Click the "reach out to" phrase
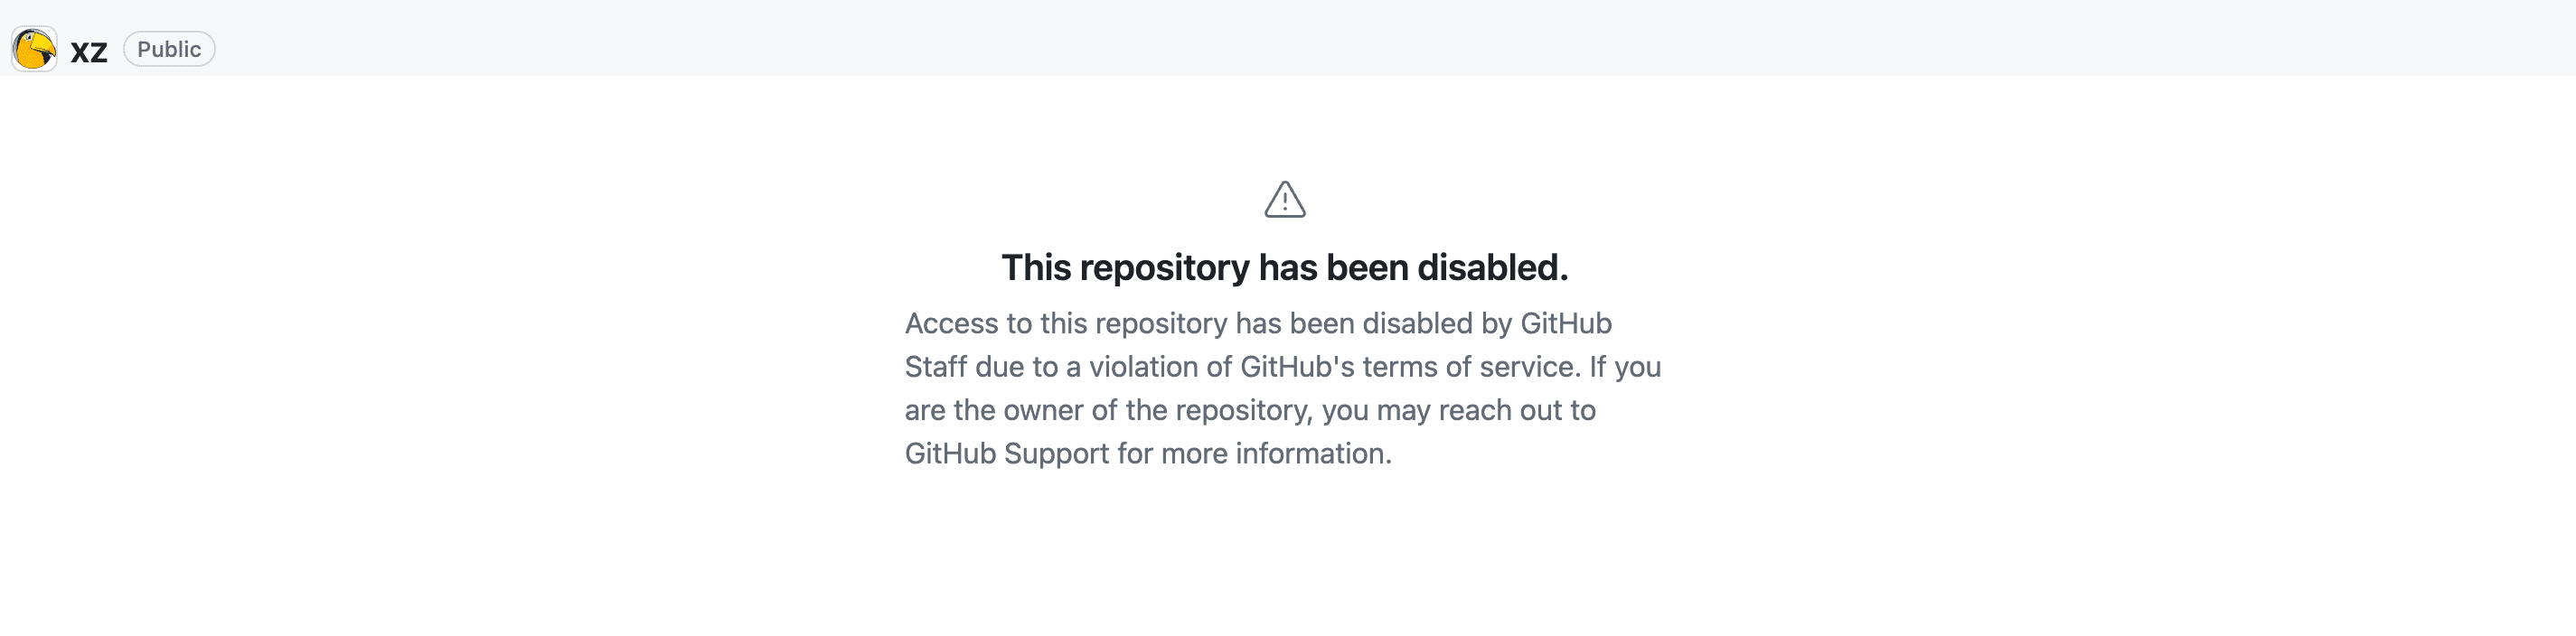This screenshot has width=2576, height=636. tap(1517, 411)
